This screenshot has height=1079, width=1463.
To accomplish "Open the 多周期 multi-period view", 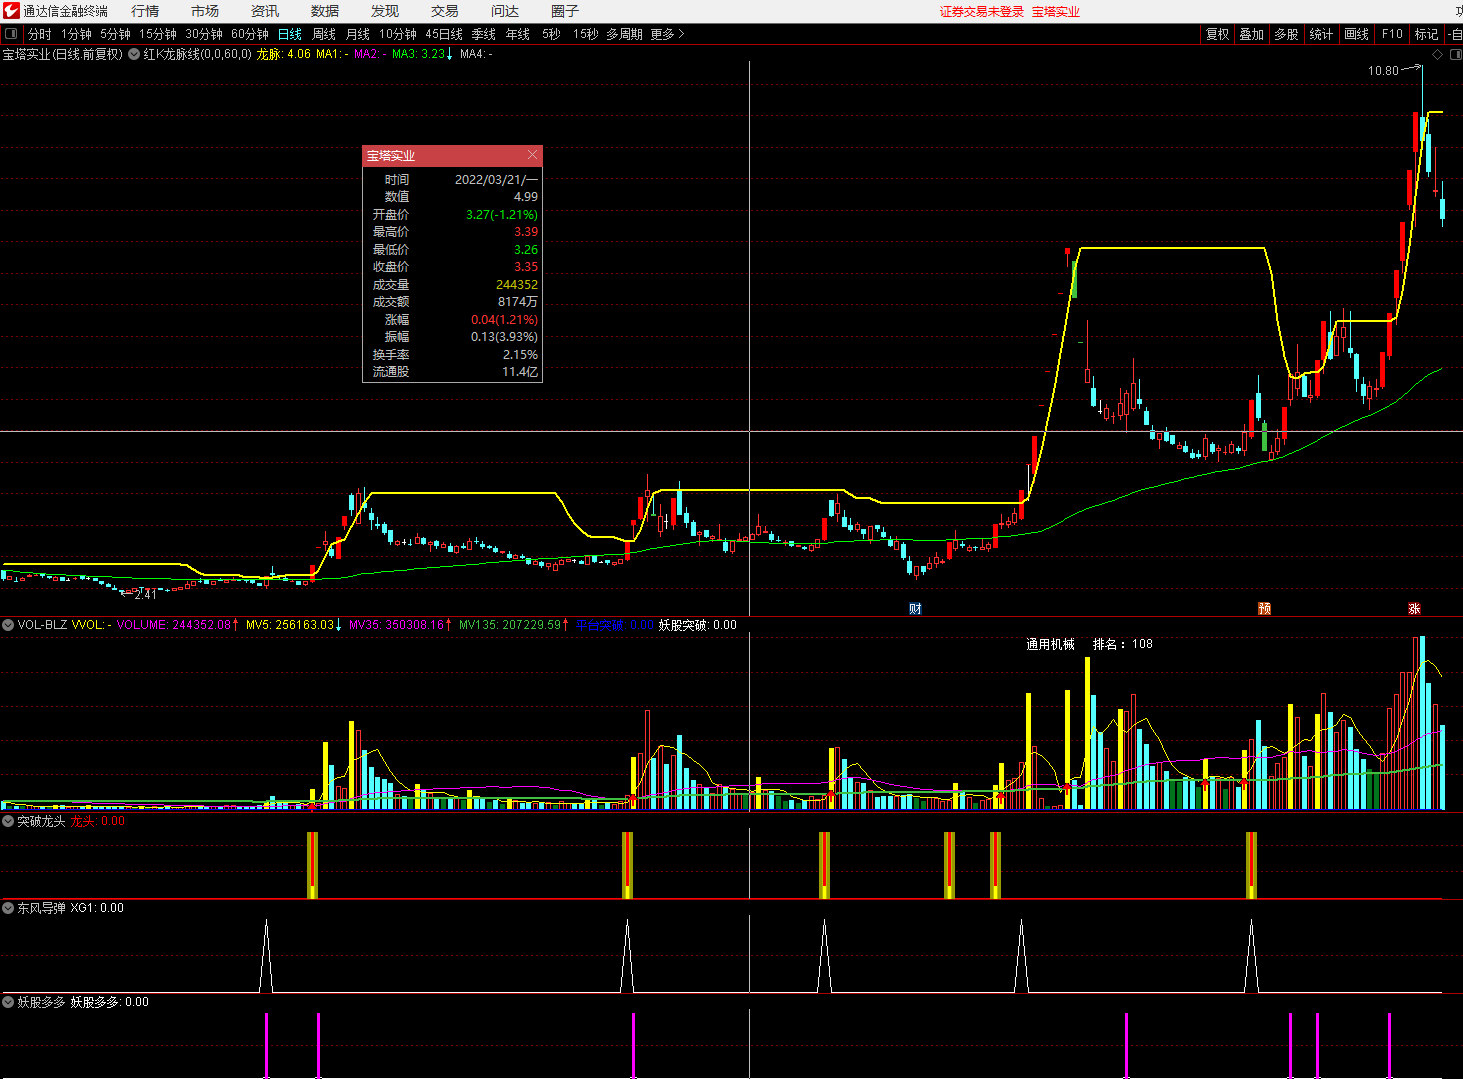I will 624,34.
